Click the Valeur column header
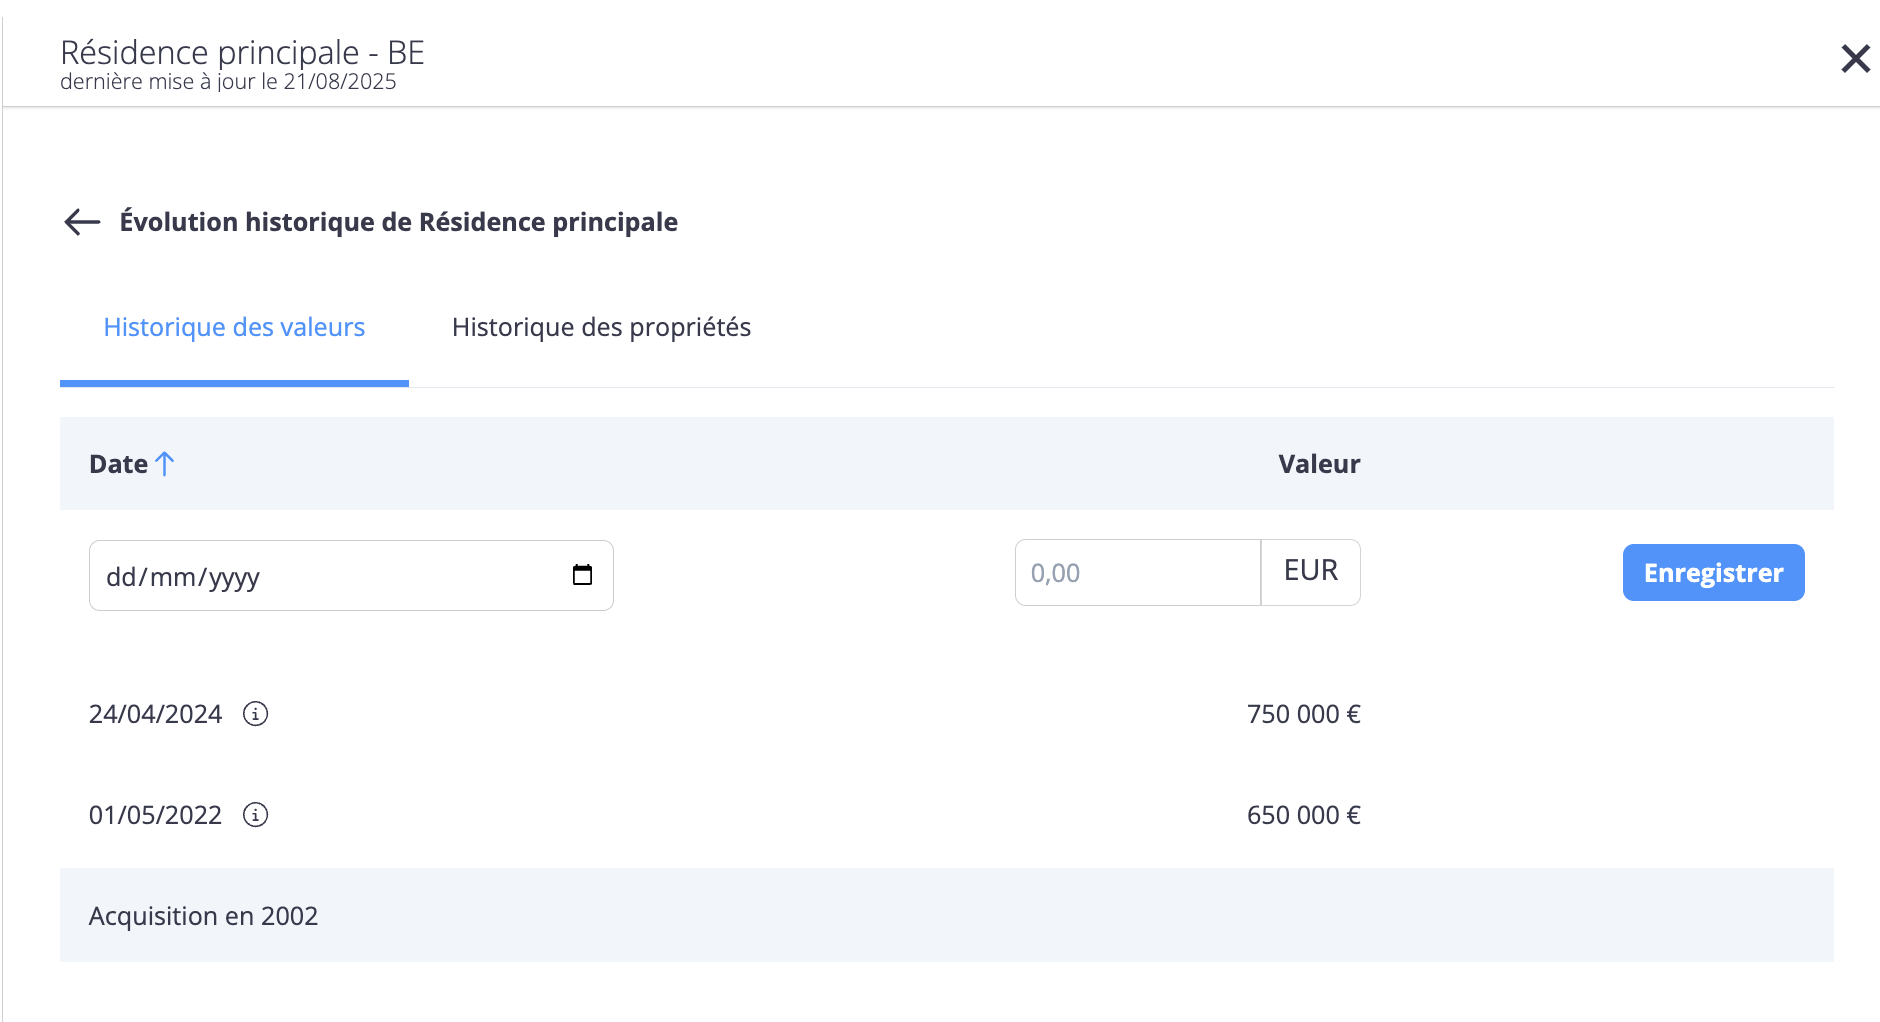Viewport: 1880px width, 1022px height. click(x=1318, y=464)
